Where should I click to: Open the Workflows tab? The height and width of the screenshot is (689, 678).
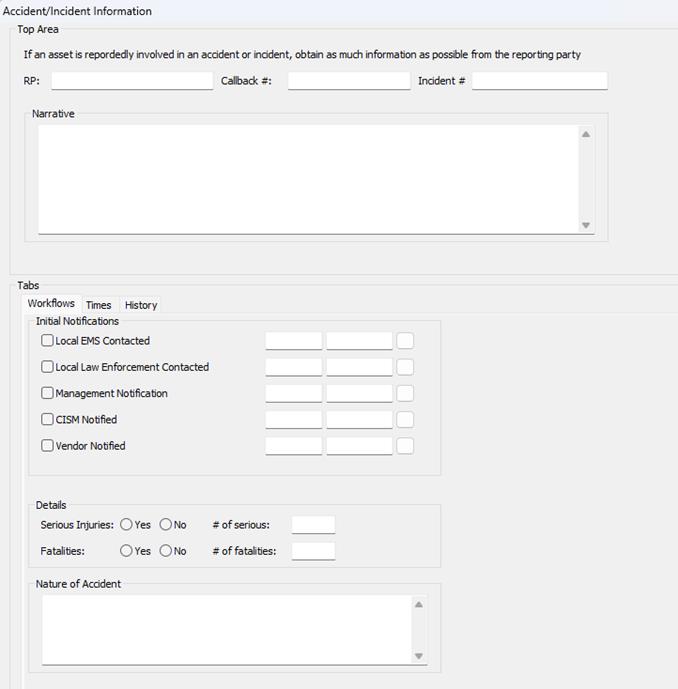tap(51, 303)
